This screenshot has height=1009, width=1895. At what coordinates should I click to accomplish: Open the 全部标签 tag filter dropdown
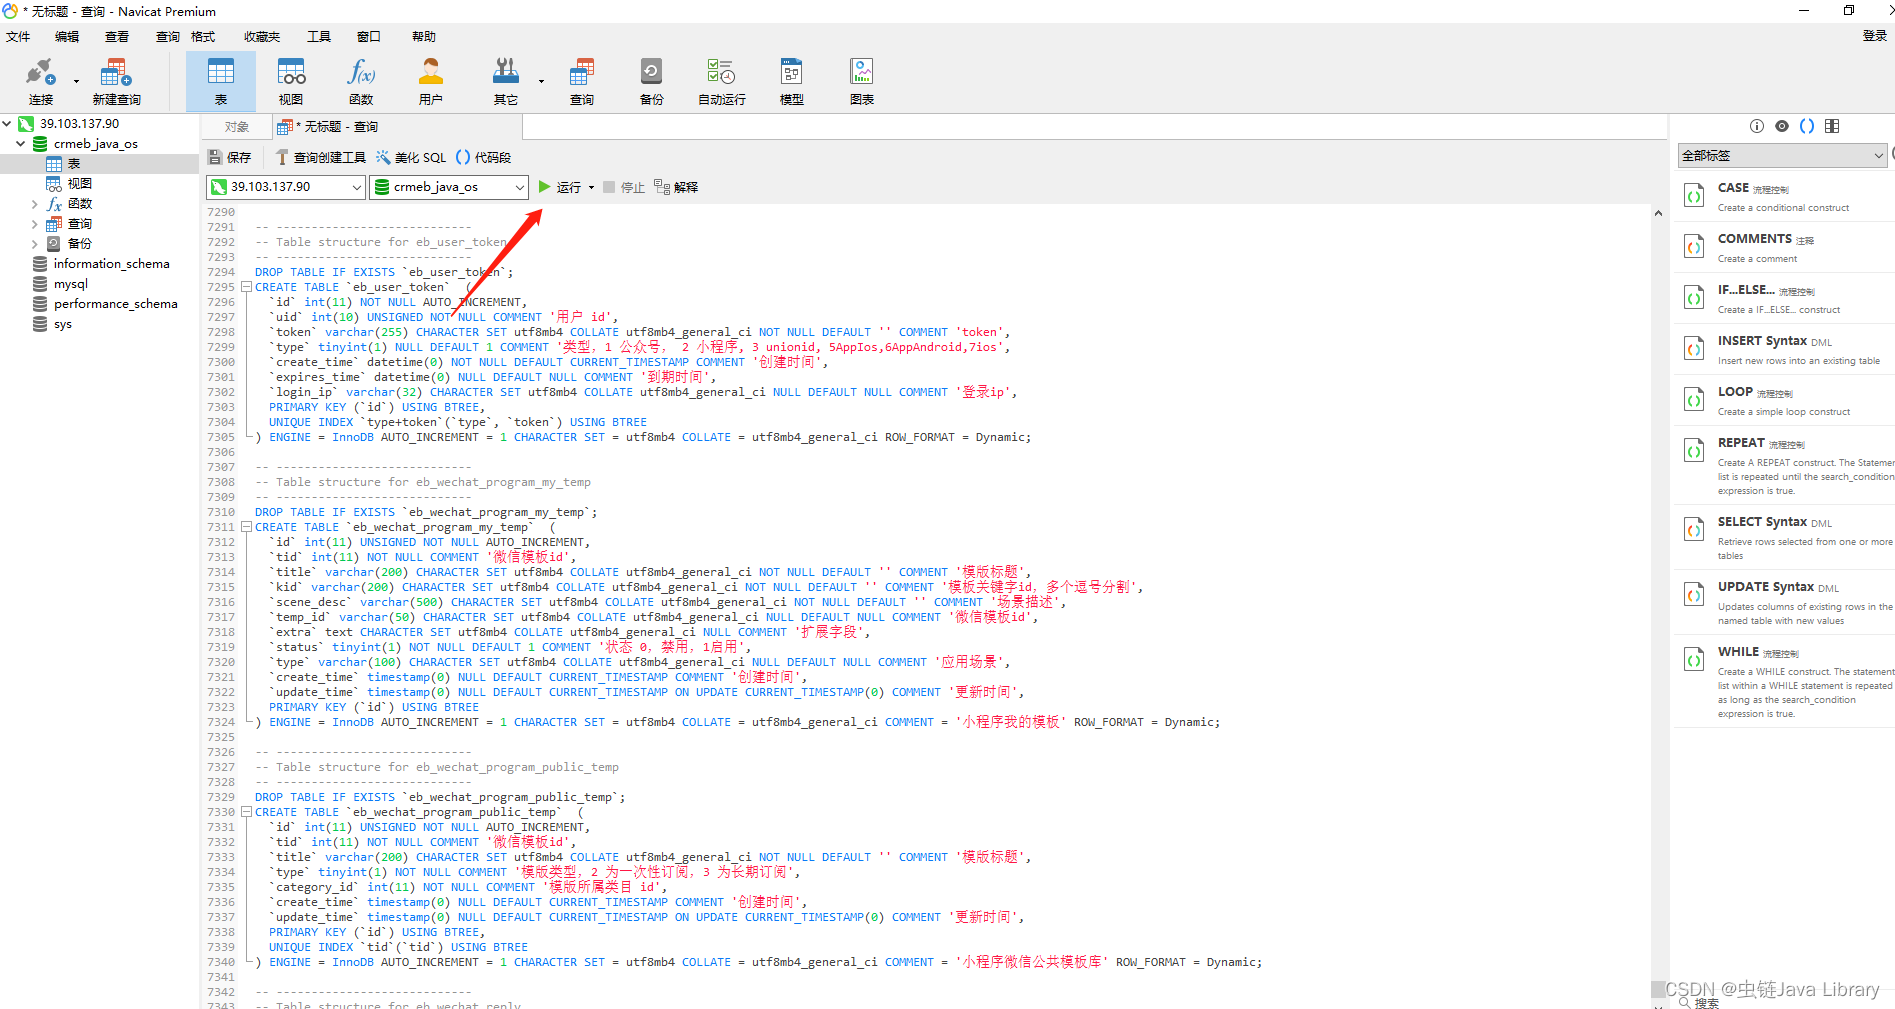(x=1782, y=155)
